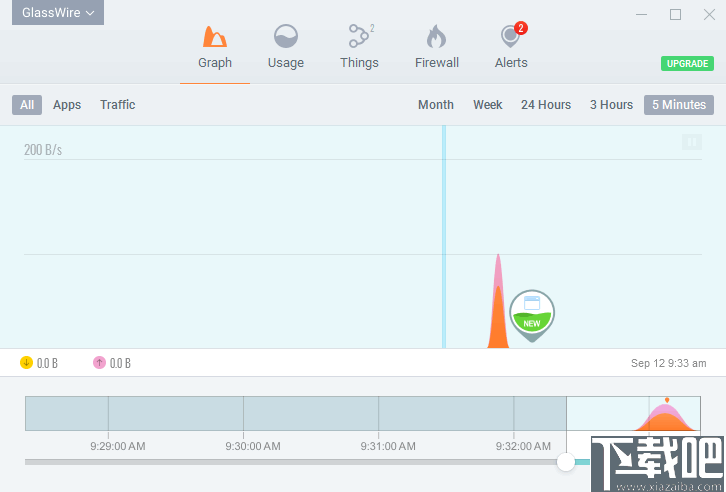The height and width of the screenshot is (492, 726).
Task: Open the Alerts tab
Action: tap(511, 47)
